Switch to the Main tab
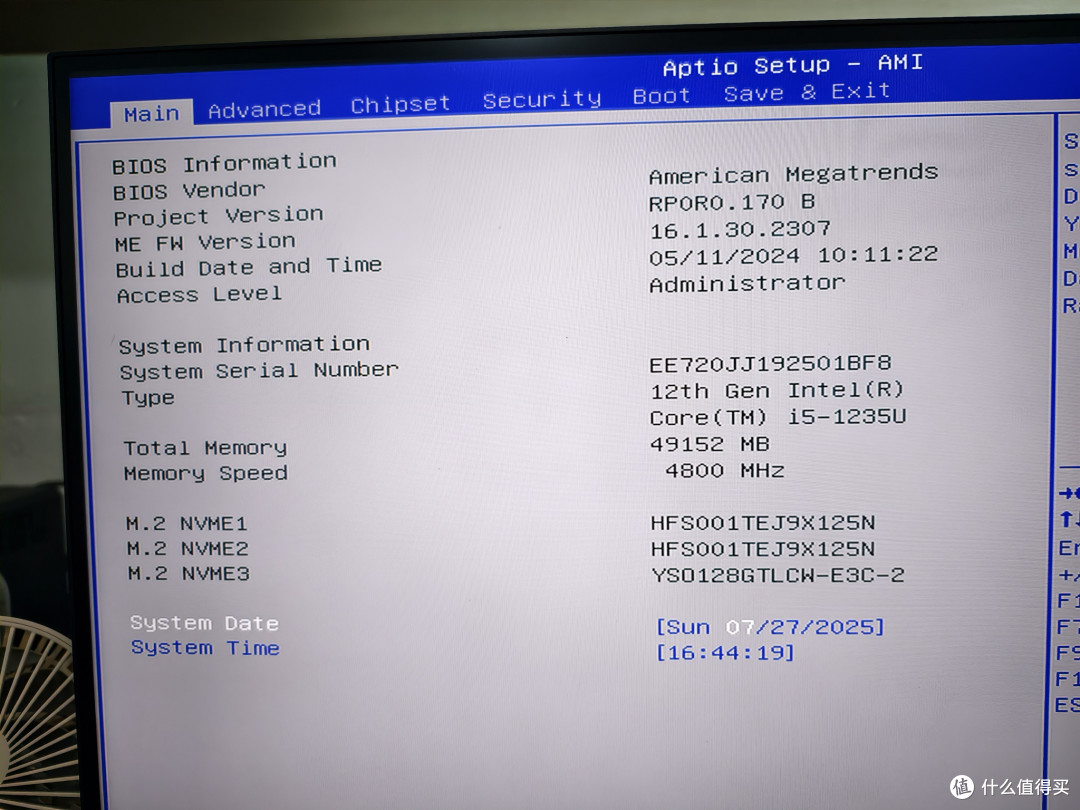The width and height of the screenshot is (1080, 810). (152, 114)
